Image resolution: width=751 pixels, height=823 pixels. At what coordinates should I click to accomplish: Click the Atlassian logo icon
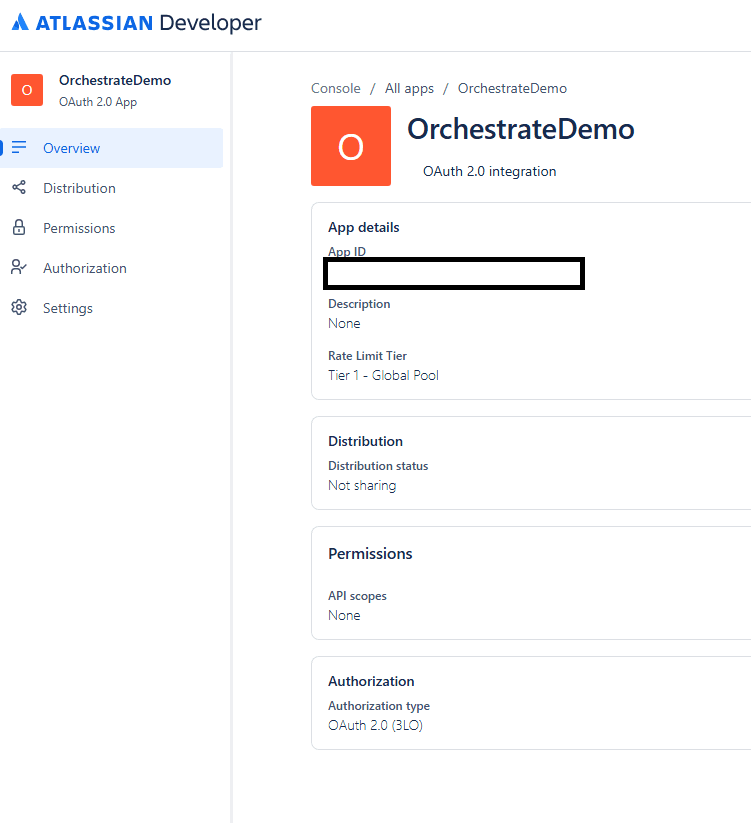[x=20, y=22]
